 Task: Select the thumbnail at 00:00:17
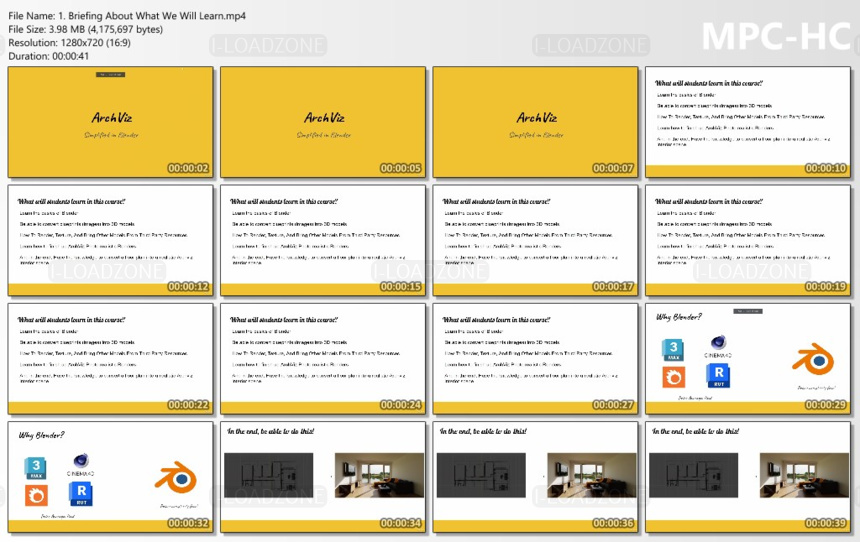coord(535,241)
